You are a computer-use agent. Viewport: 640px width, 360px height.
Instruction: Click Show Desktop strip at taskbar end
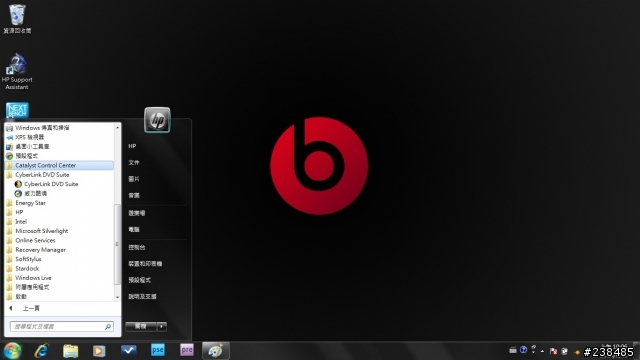click(636, 351)
